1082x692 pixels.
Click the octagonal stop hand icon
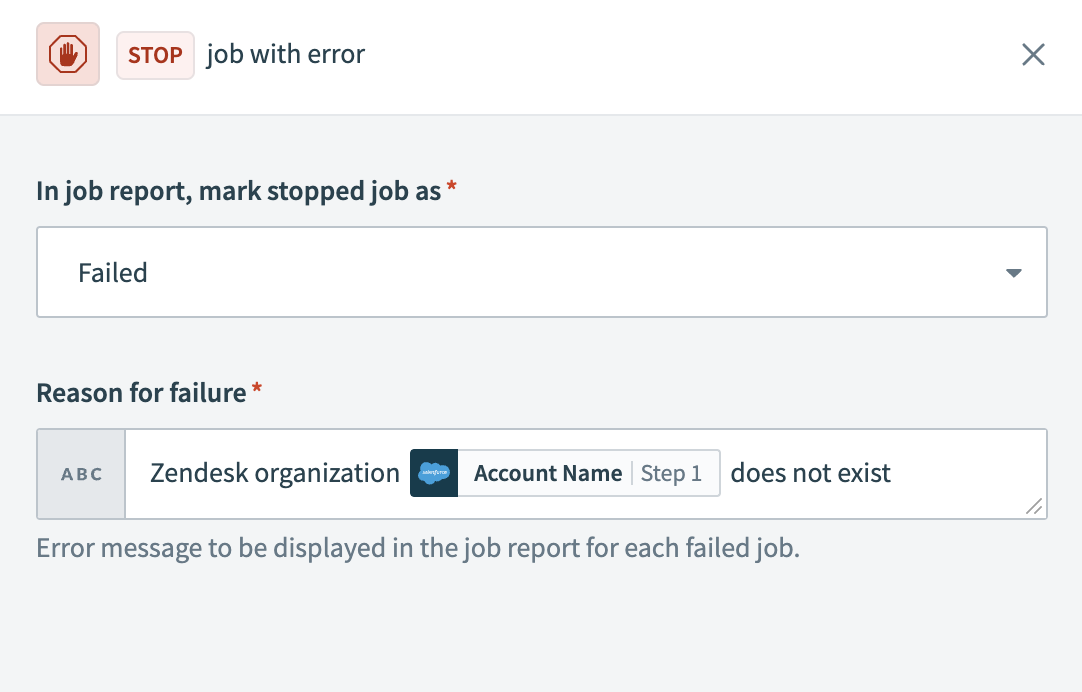tap(67, 54)
